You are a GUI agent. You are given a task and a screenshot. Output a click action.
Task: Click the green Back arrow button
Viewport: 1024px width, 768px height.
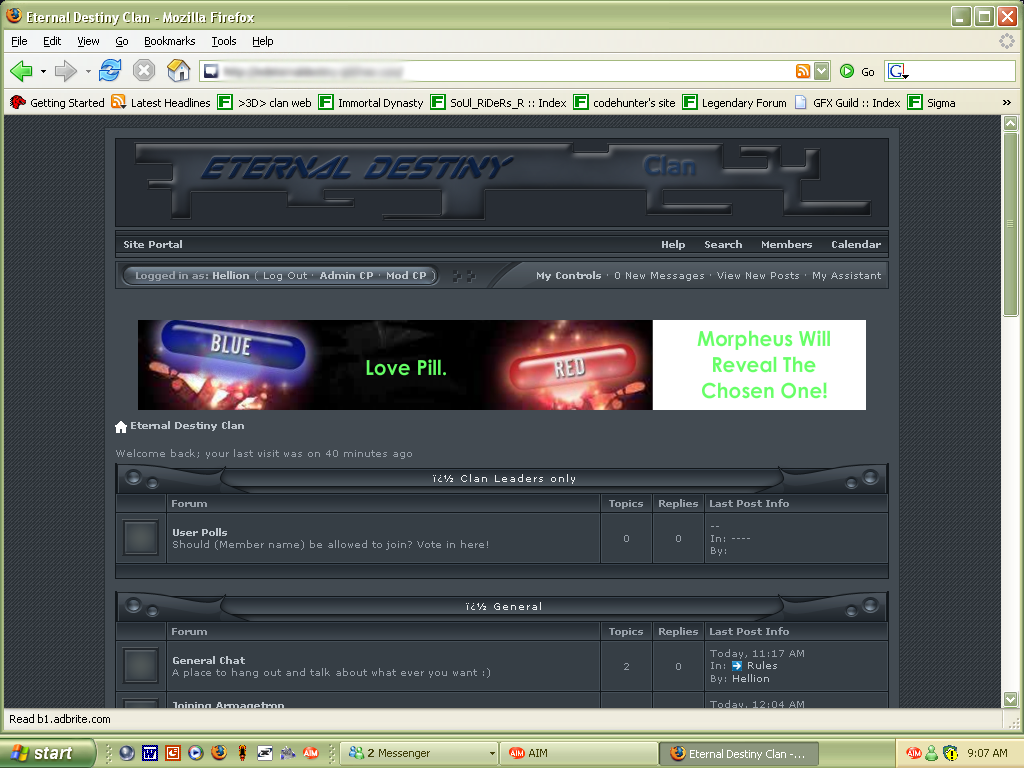(x=22, y=71)
